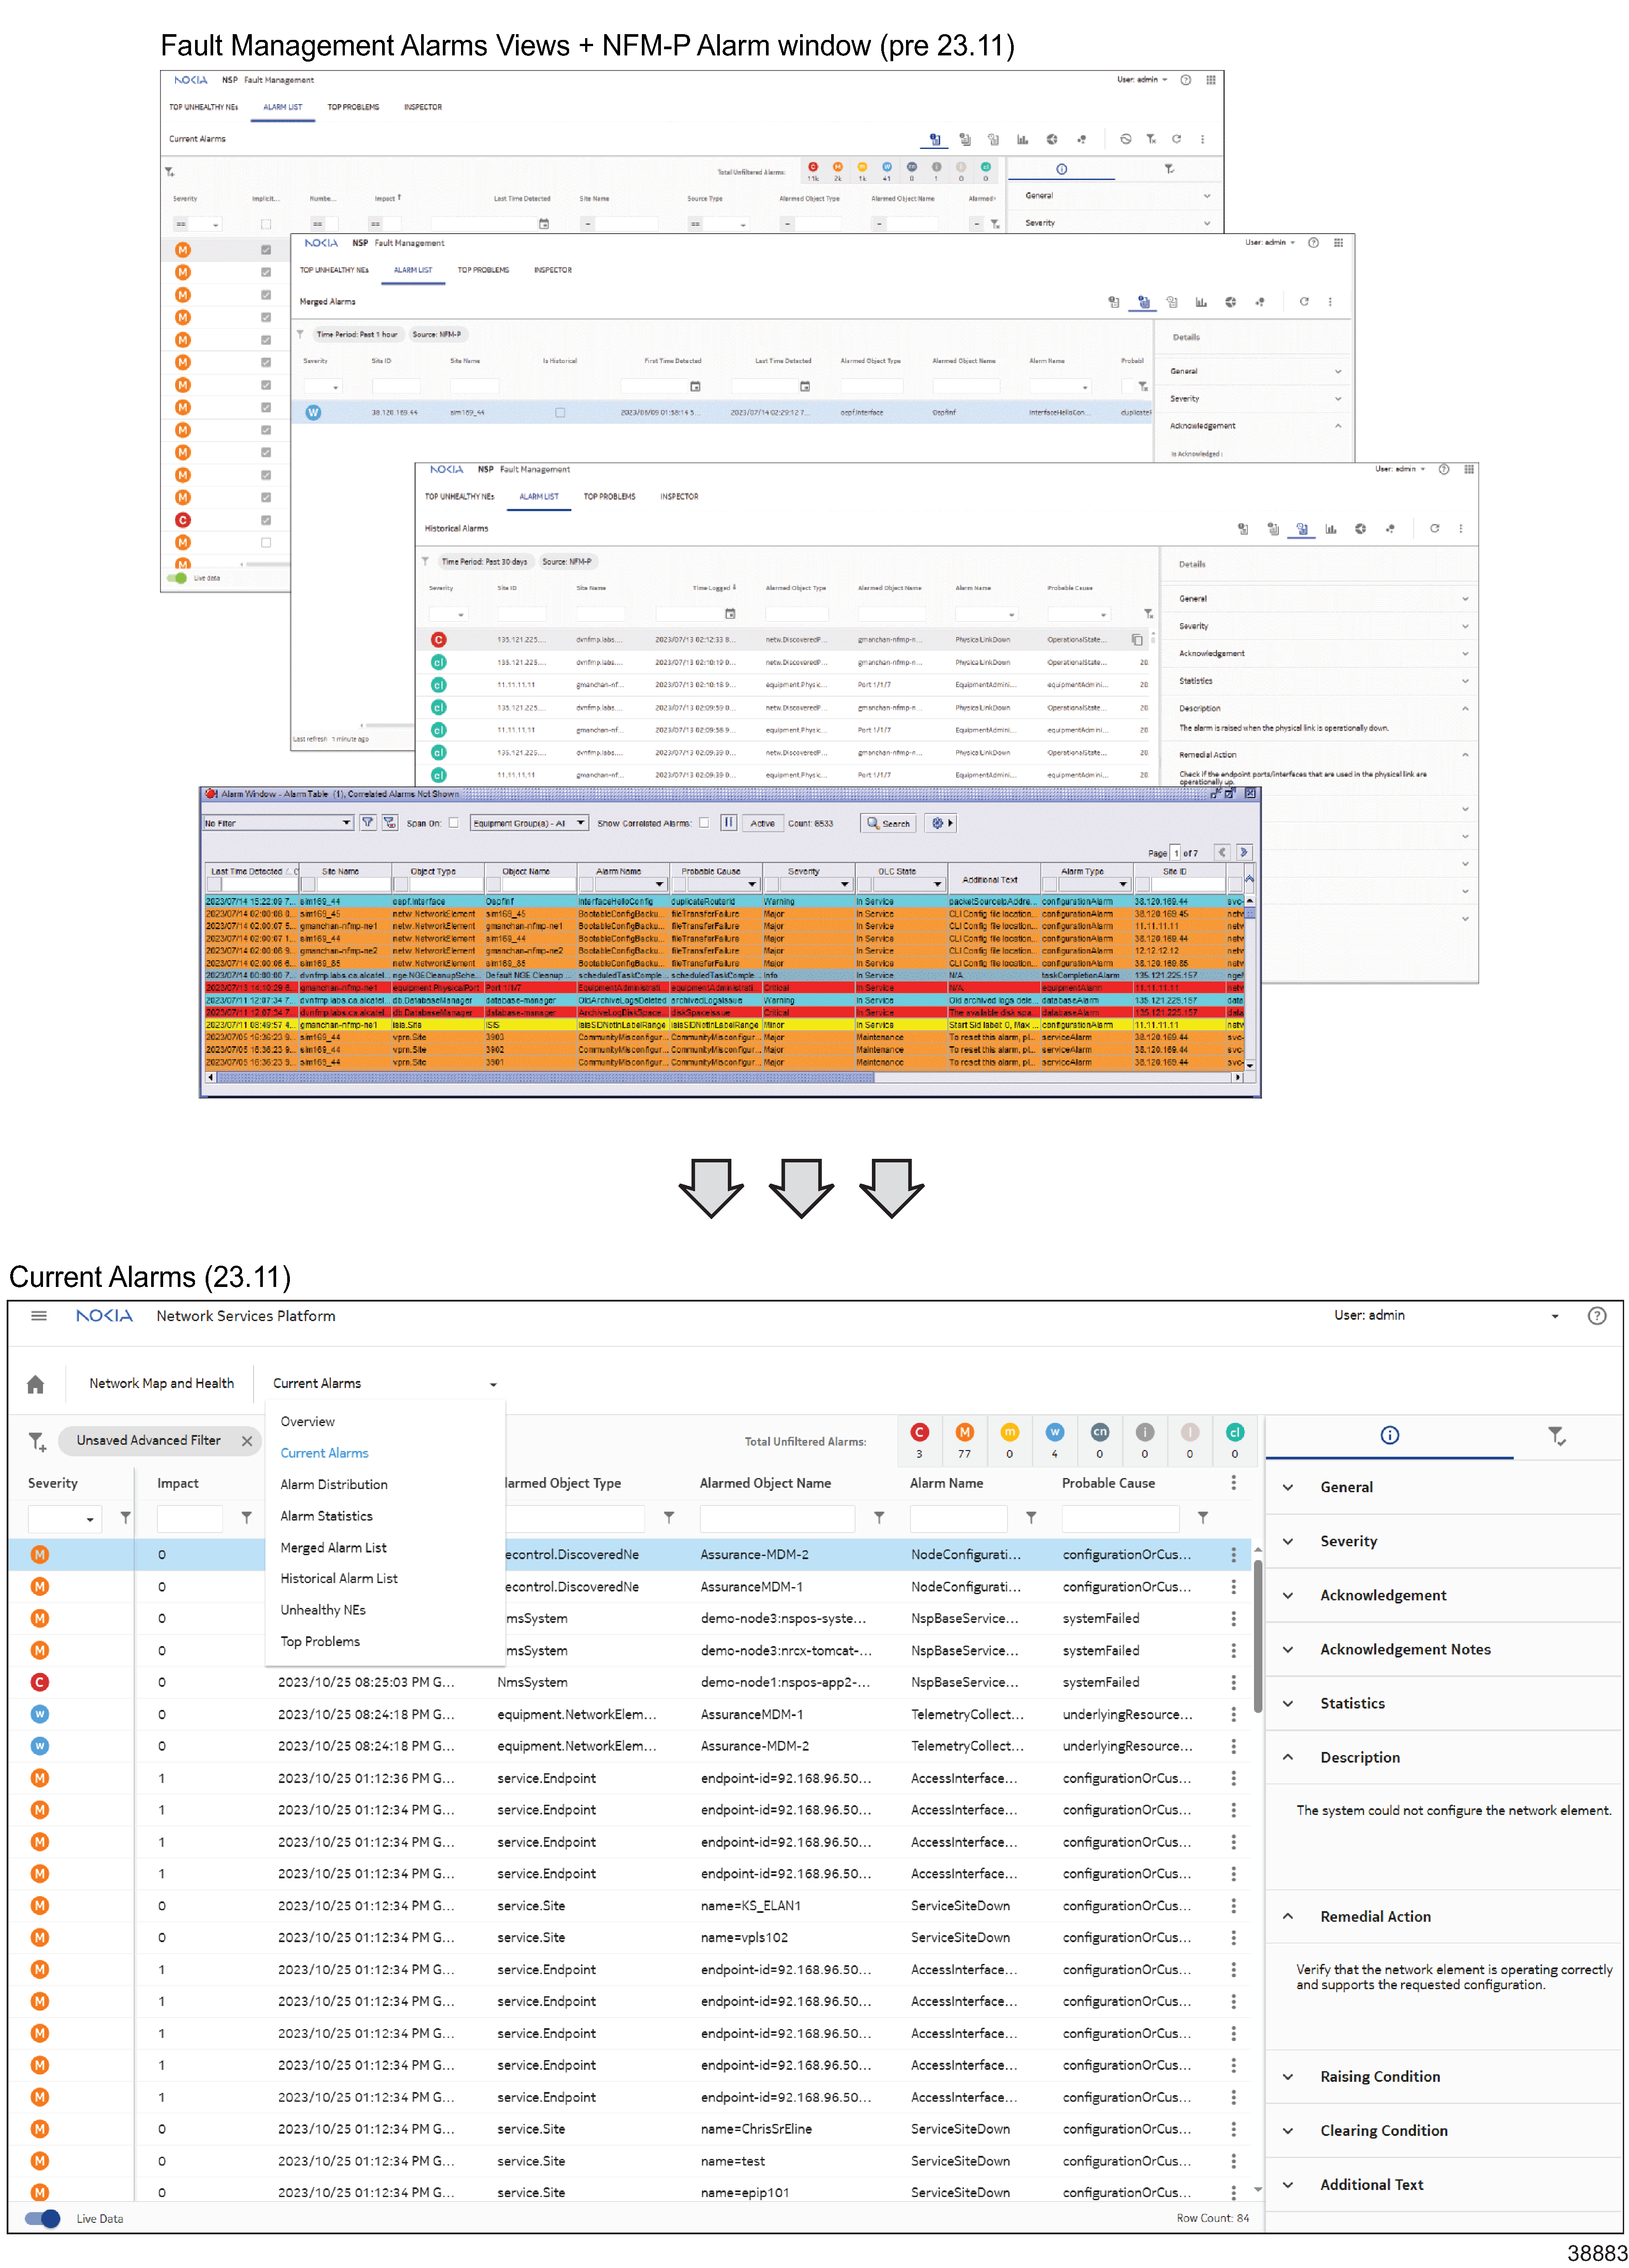Open the column options kebab beside Probable Cause
Screen dimensions: 1629x2268
pos(1233,1483)
